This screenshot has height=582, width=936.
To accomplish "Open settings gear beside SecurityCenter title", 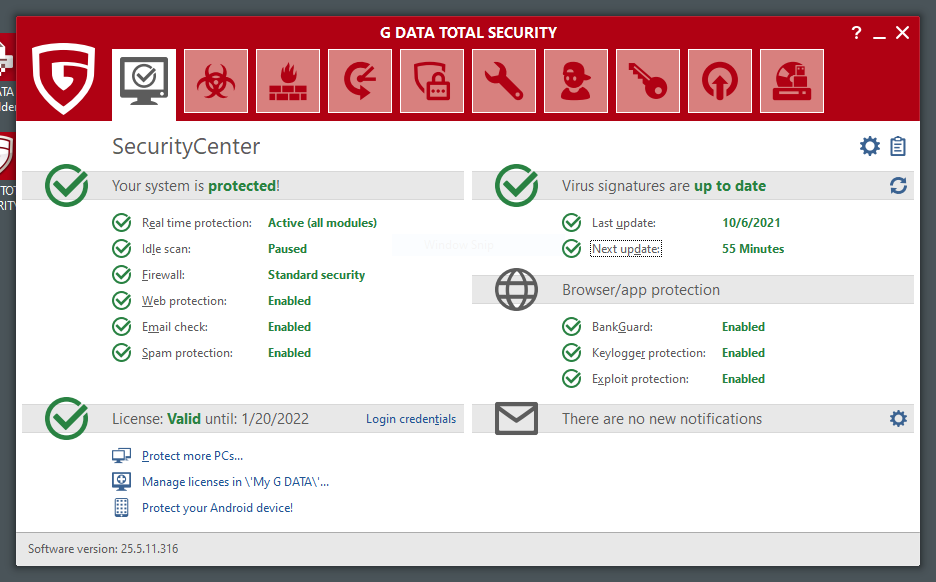I will coord(870,147).
